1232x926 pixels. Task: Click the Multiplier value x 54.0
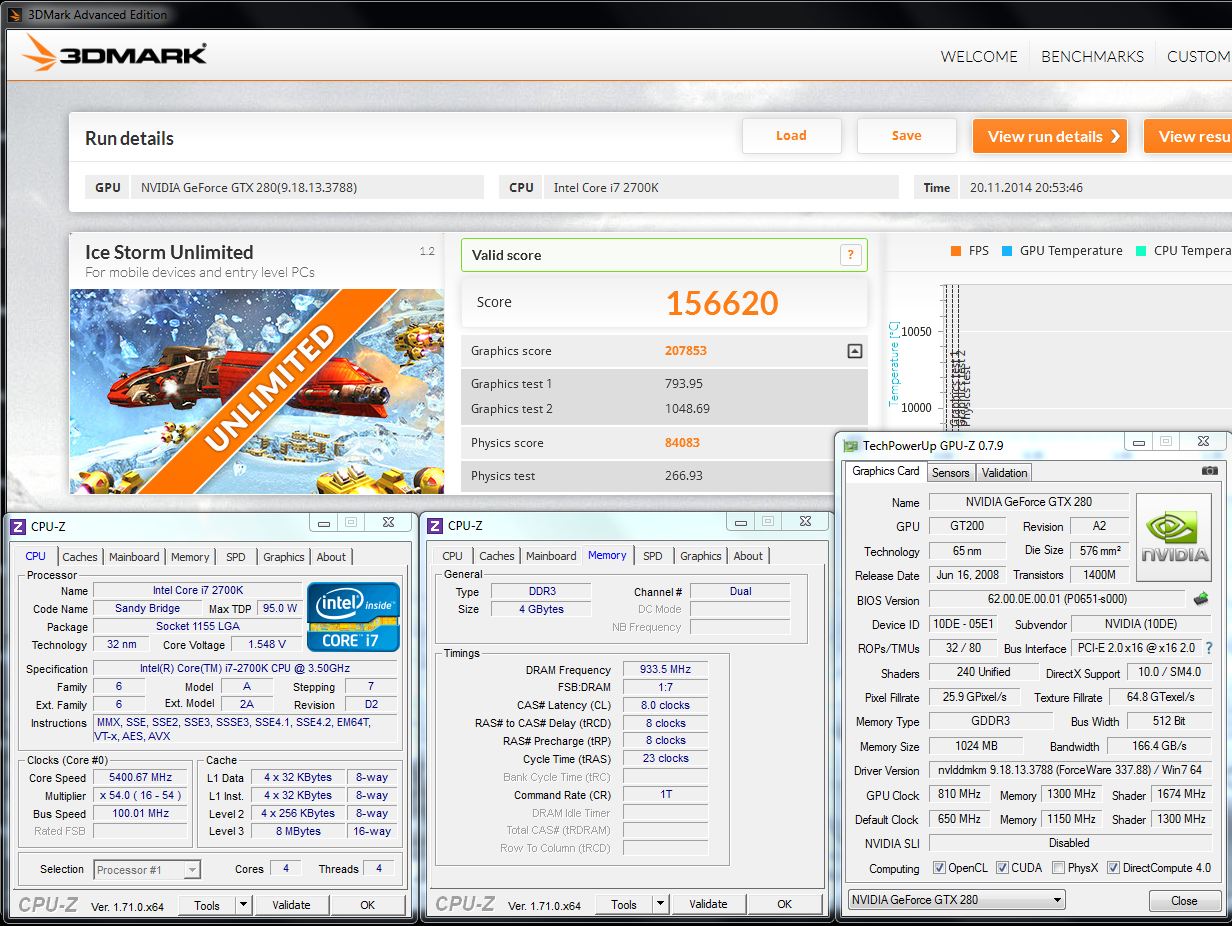(x=142, y=795)
